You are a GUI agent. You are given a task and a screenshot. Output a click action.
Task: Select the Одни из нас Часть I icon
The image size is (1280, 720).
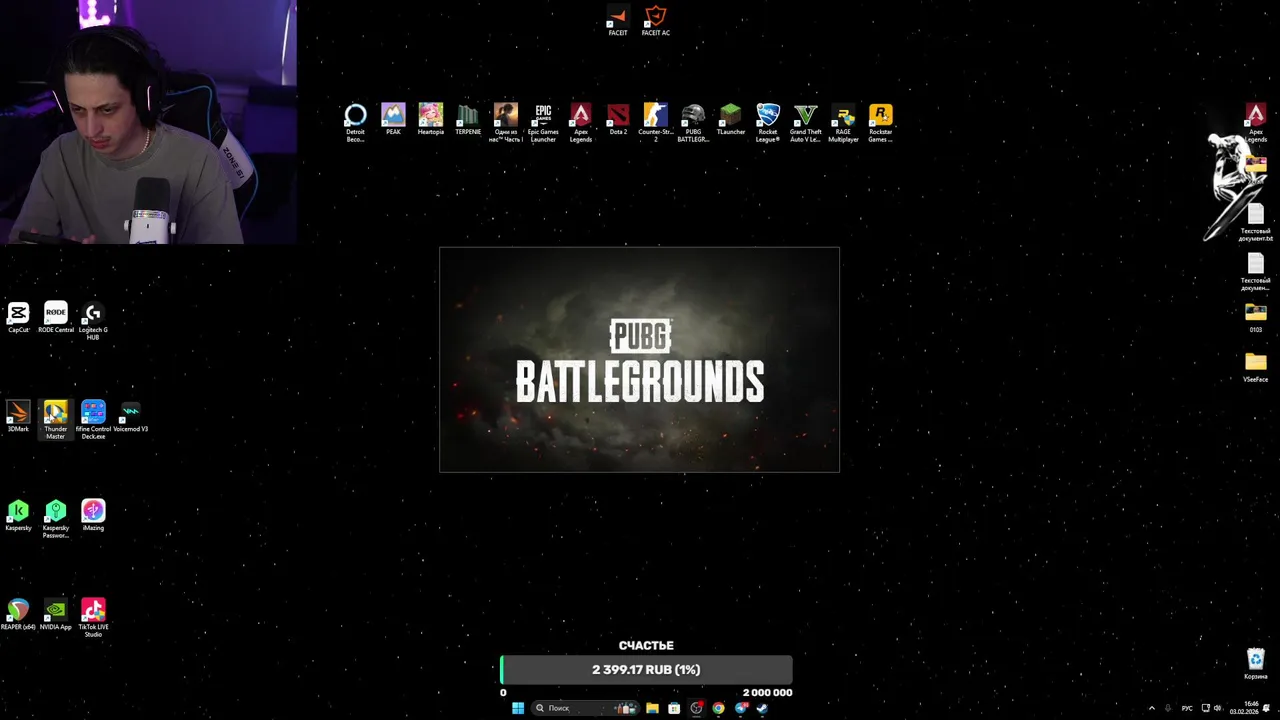tap(506, 123)
